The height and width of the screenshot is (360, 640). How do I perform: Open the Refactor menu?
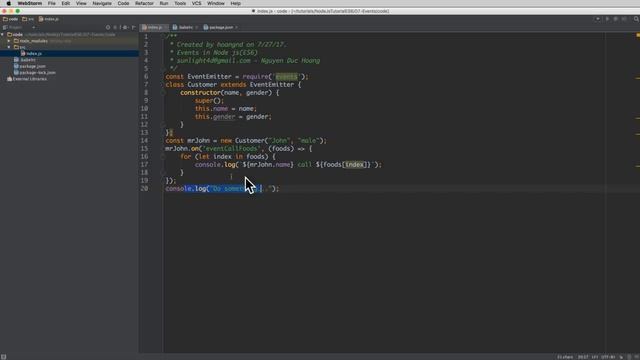coord(144,3)
